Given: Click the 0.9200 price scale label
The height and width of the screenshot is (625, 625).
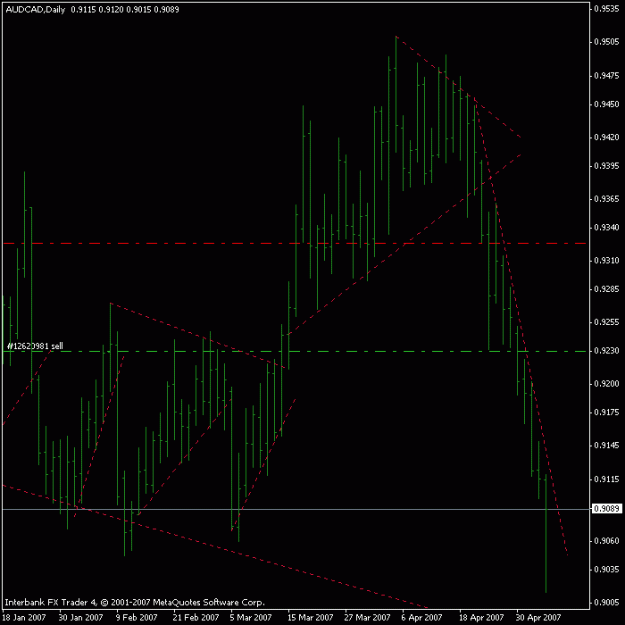Looking at the screenshot, I should (x=607, y=383).
